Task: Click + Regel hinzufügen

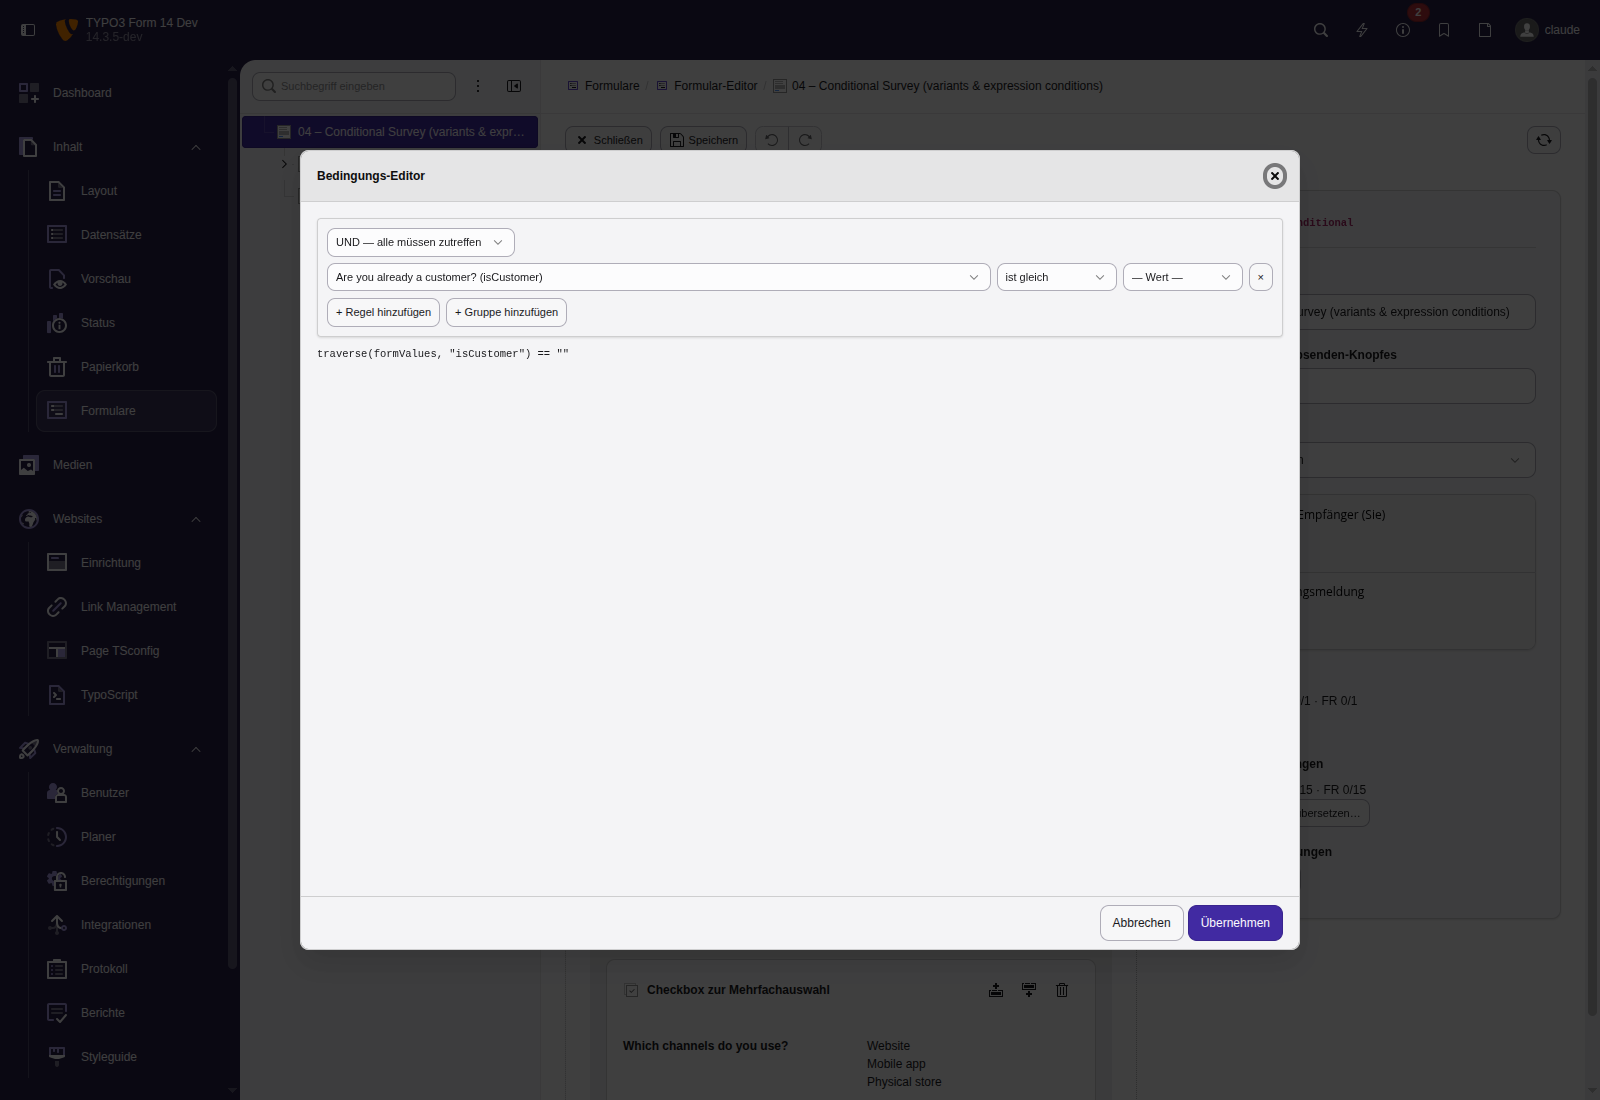Action: click(x=384, y=312)
